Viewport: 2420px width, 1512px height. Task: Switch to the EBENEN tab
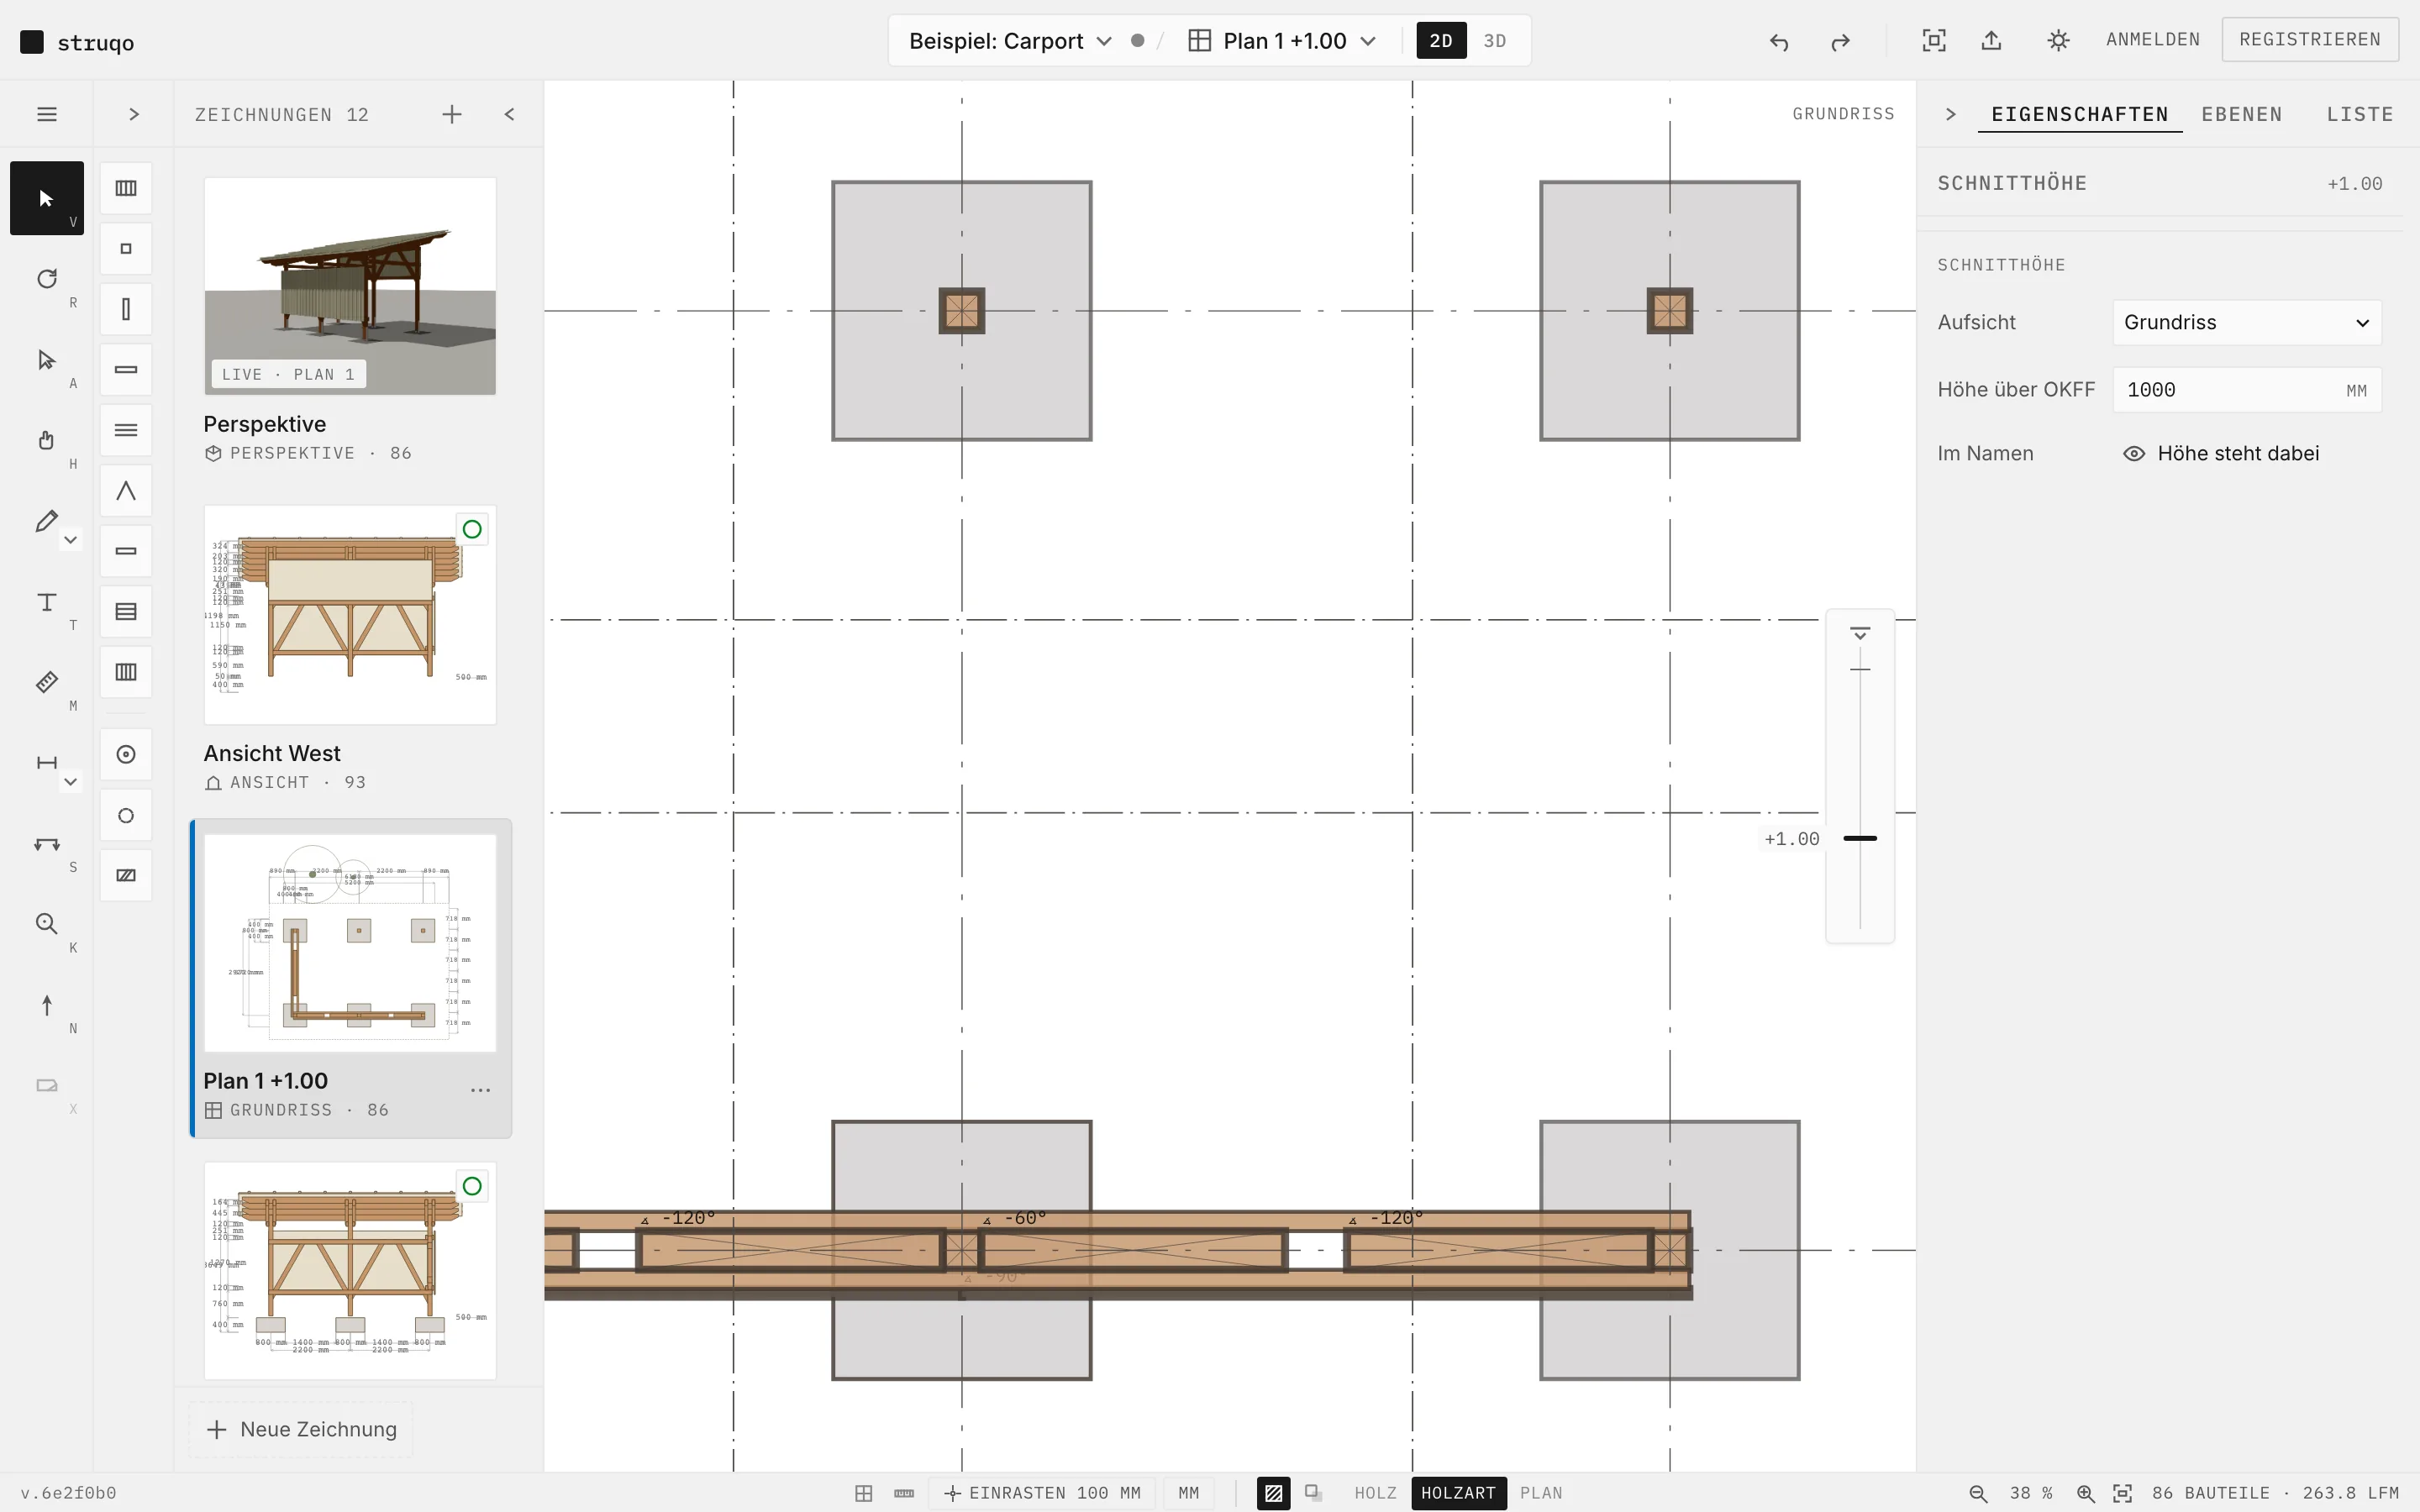pos(2241,114)
